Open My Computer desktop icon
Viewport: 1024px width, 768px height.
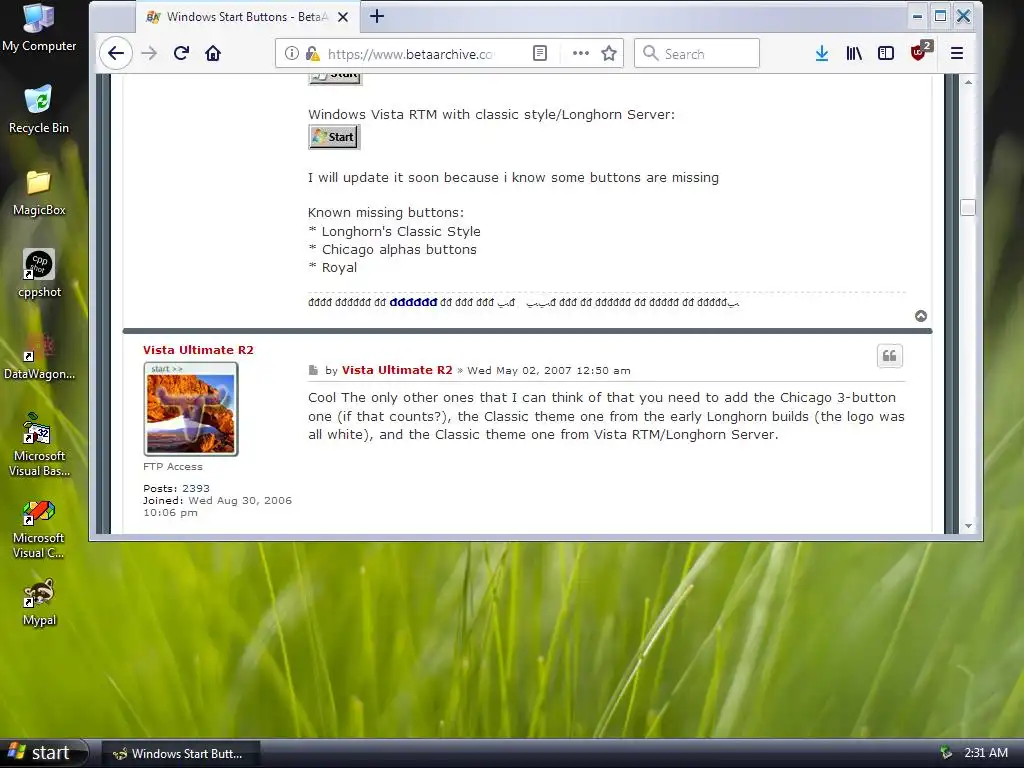pos(39,28)
